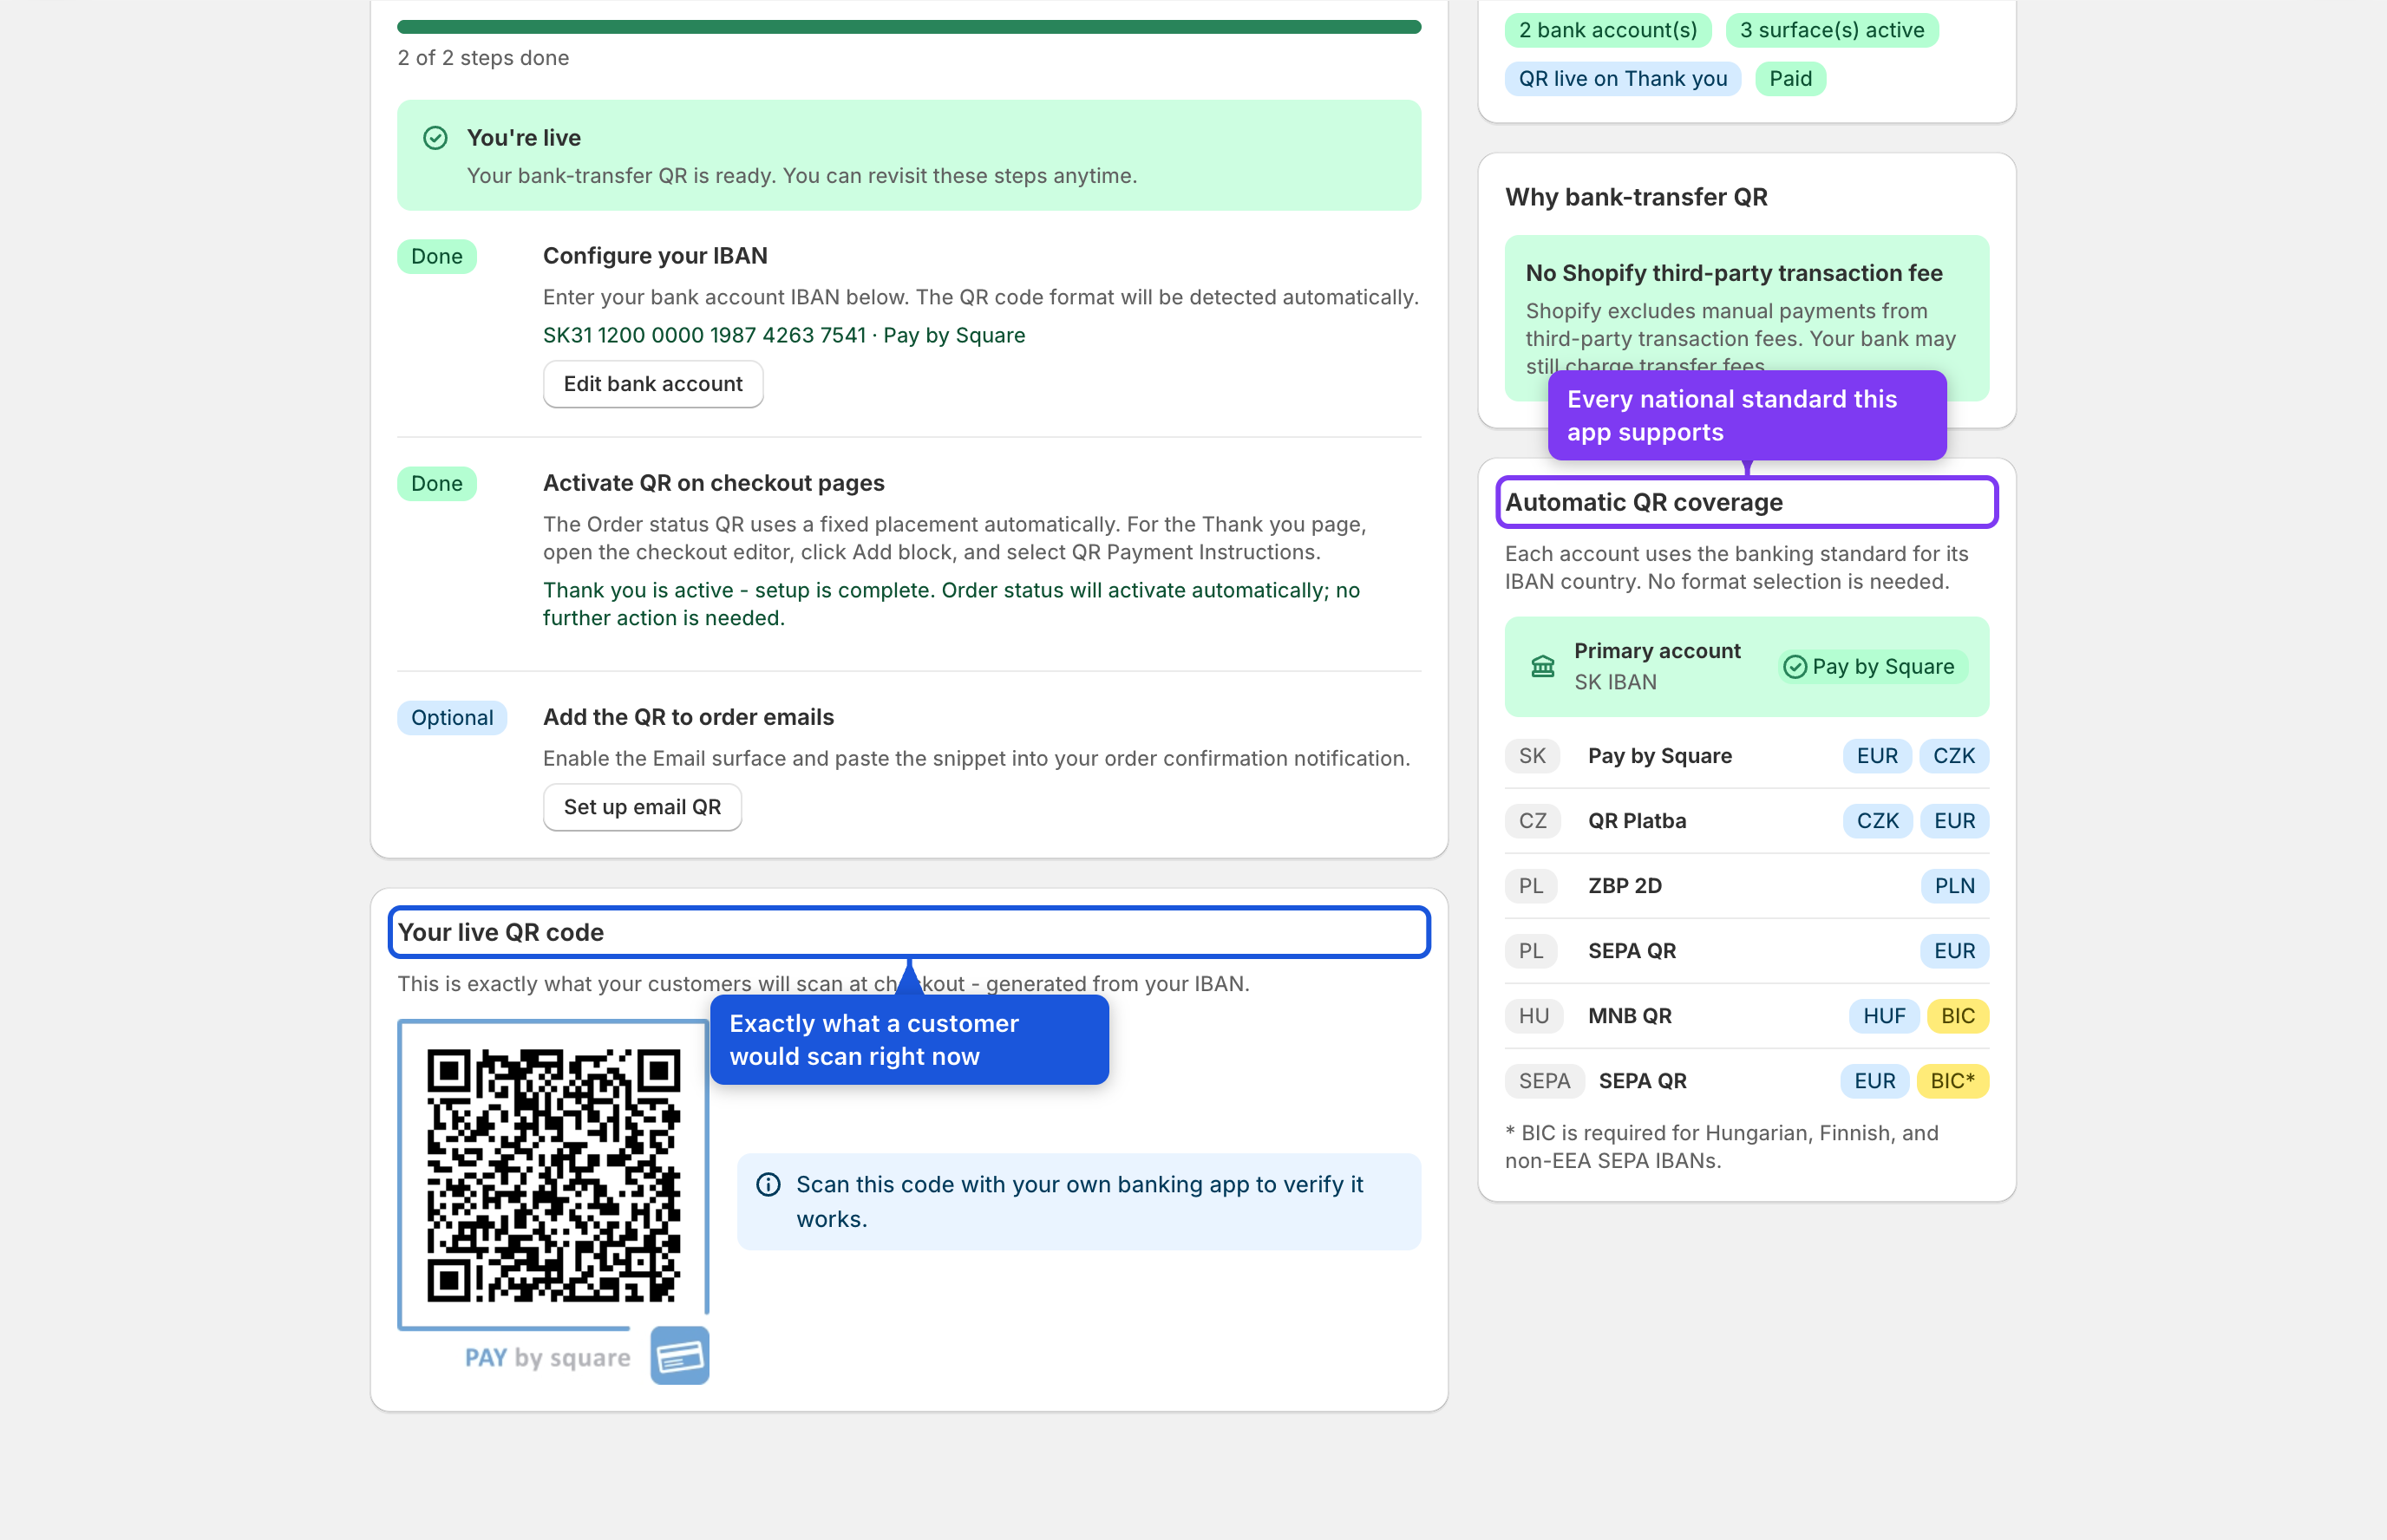Click the info icon in scan banner
This screenshot has height=1540, width=2387.
pyautogui.click(x=768, y=1185)
